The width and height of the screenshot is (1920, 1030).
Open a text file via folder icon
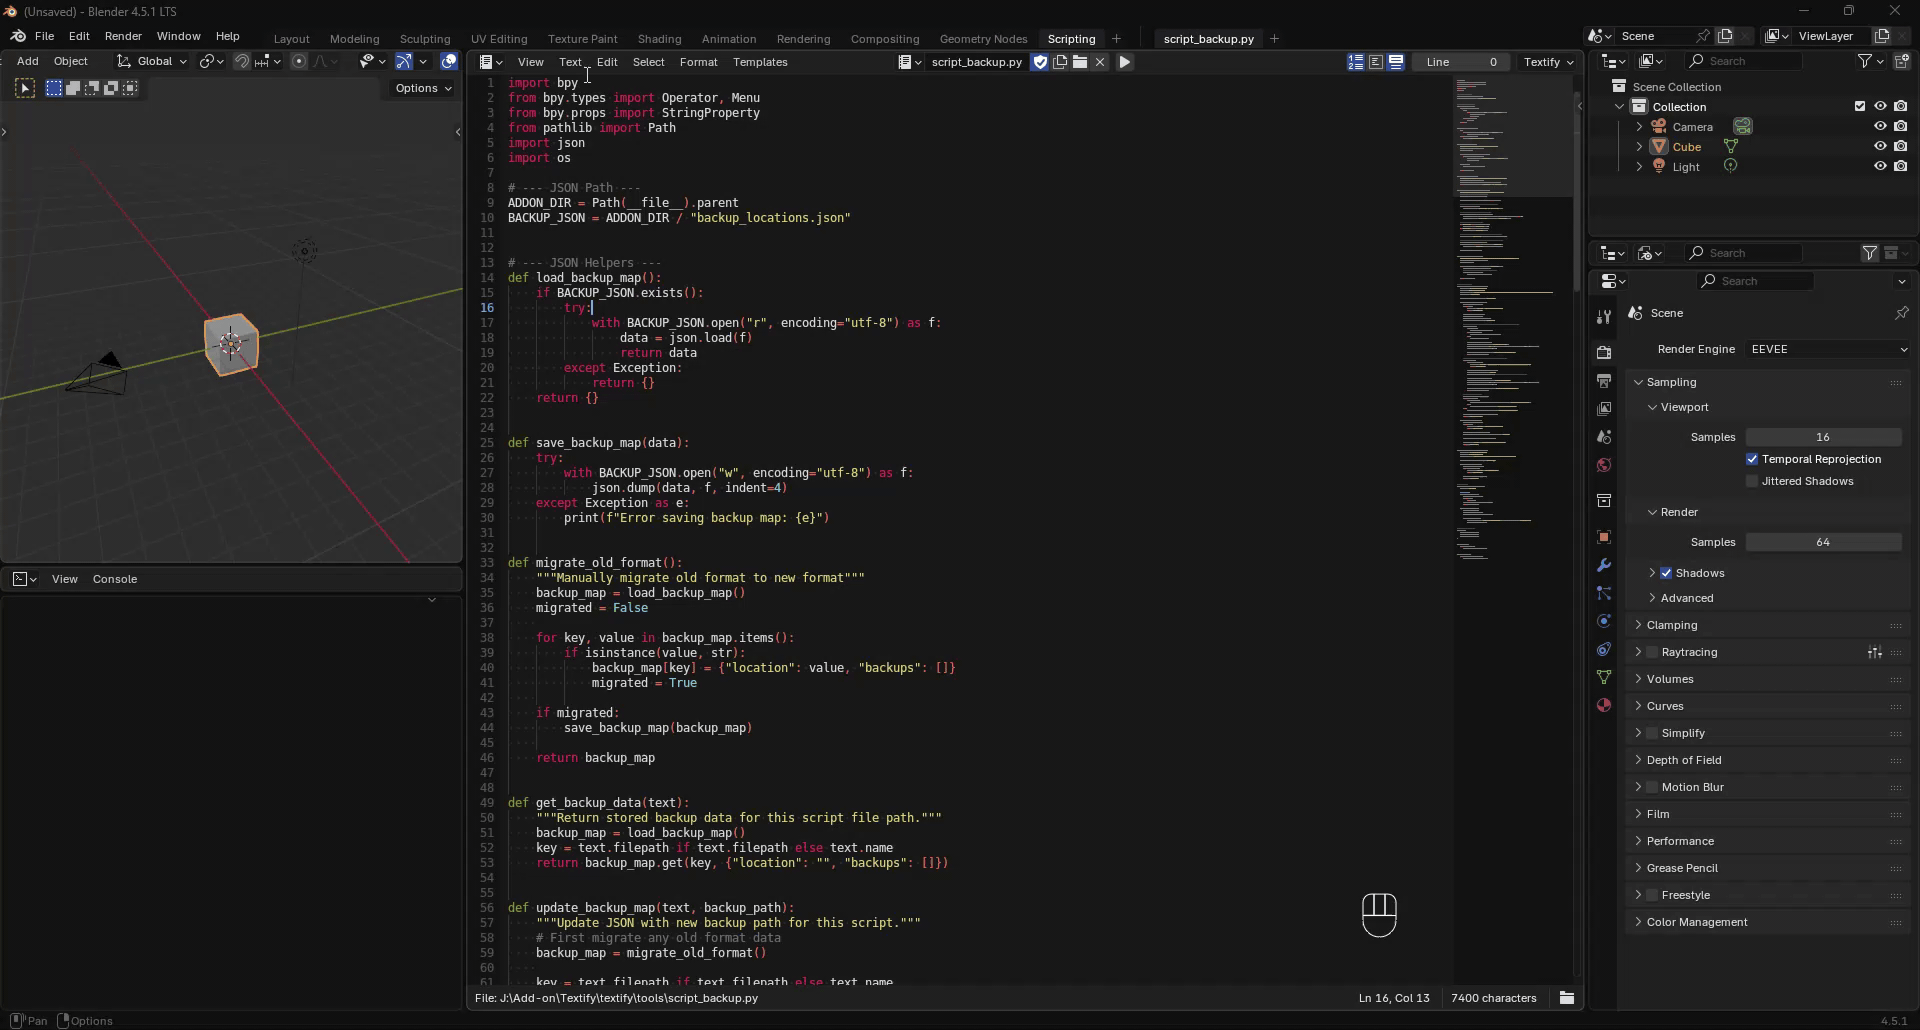coord(1080,62)
